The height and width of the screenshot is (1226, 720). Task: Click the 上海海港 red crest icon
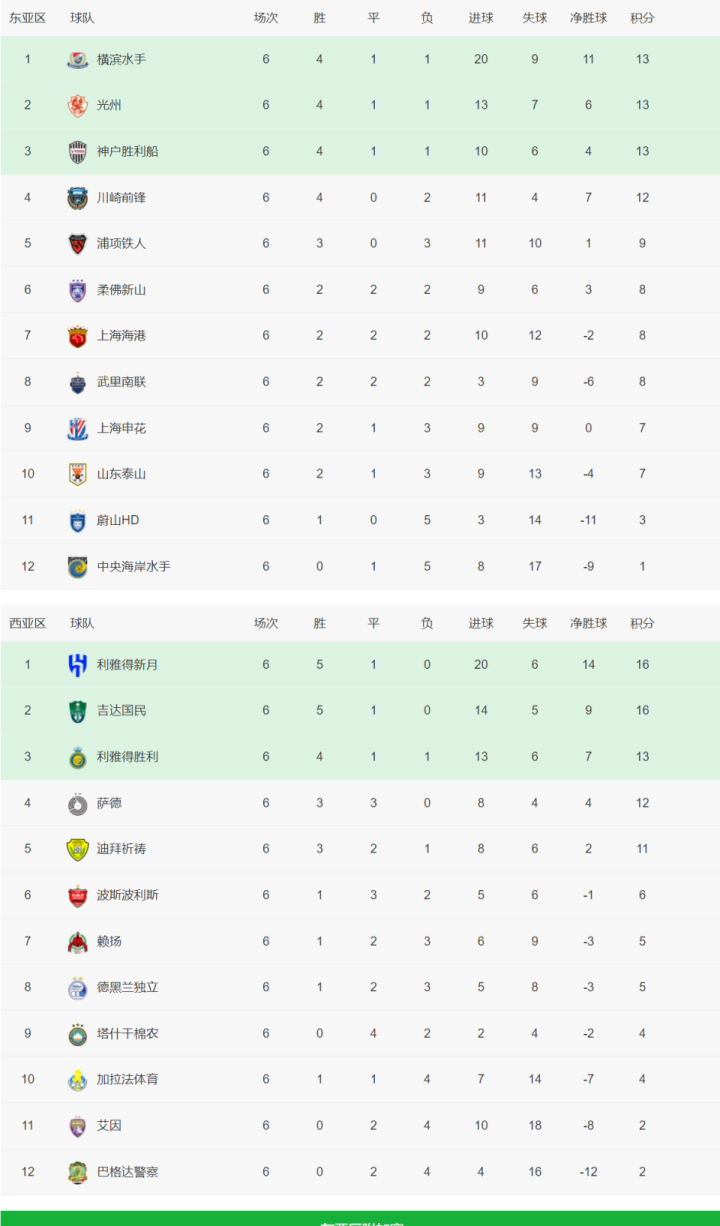click(78, 336)
